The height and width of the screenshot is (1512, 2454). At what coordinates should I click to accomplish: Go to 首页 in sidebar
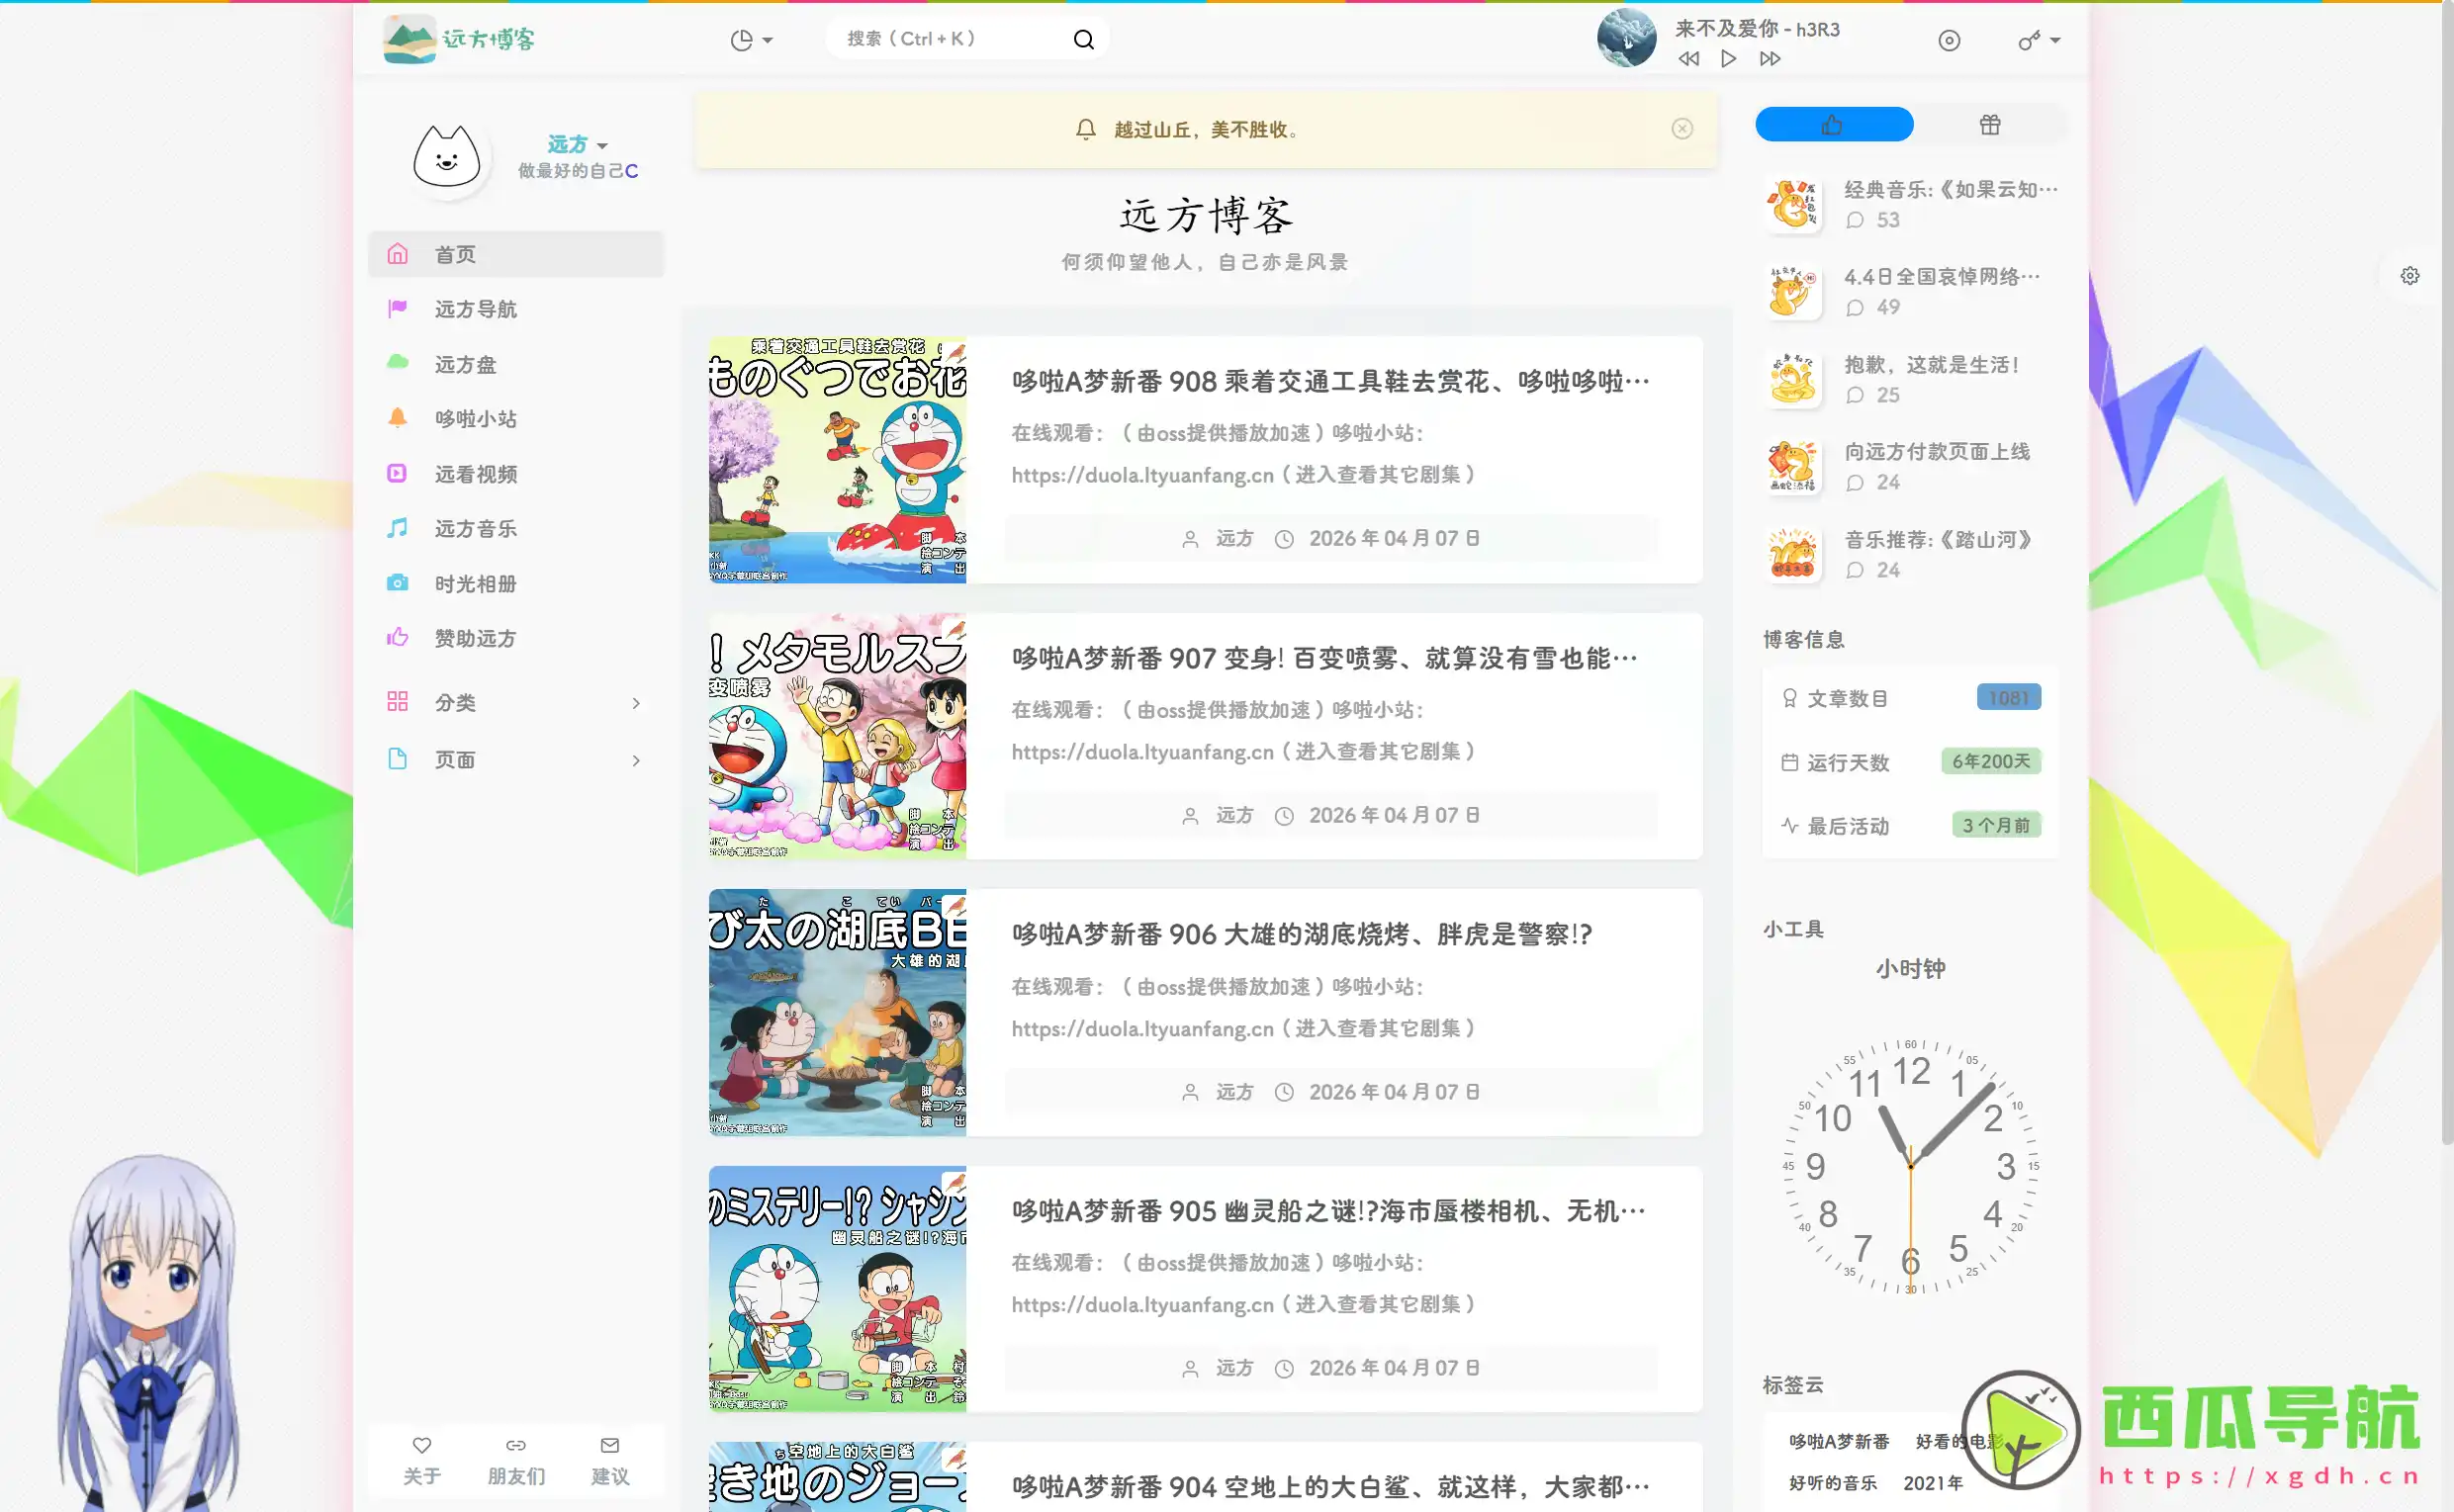[516, 254]
